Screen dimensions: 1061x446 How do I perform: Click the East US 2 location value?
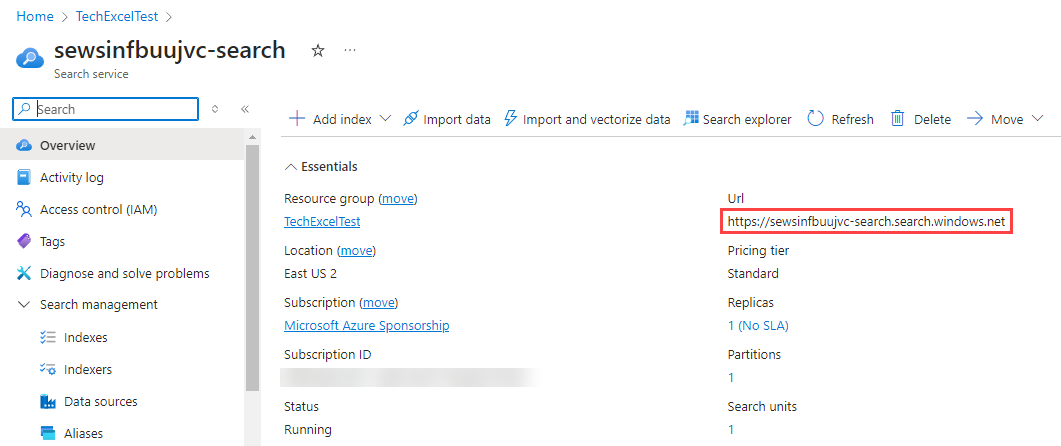tap(310, 273)
